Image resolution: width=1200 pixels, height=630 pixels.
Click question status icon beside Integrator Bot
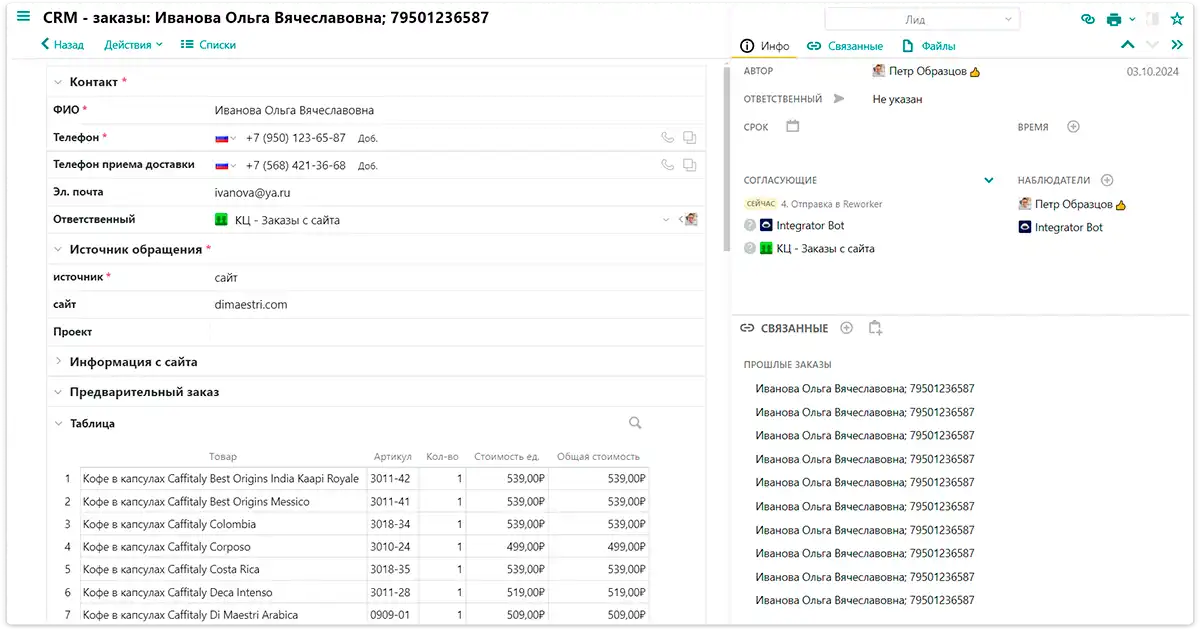coord(750,226)
